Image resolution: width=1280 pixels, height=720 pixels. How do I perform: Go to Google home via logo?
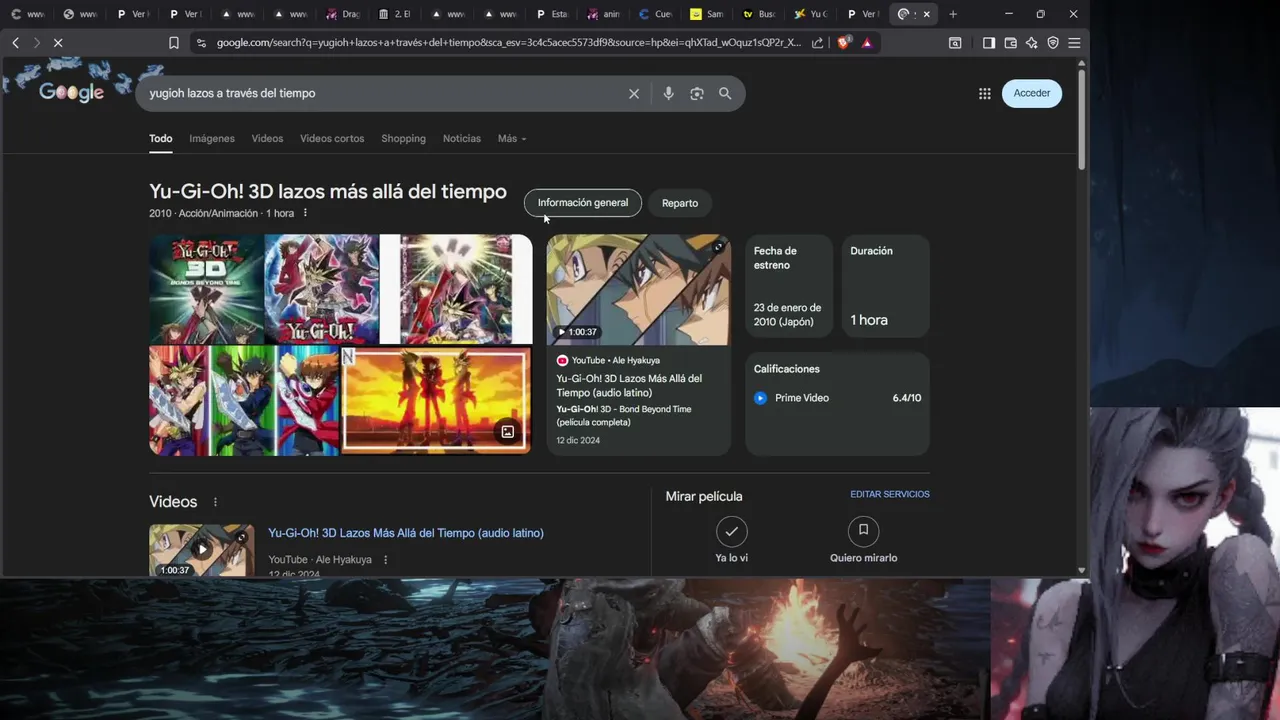click(x=71, y=92)
